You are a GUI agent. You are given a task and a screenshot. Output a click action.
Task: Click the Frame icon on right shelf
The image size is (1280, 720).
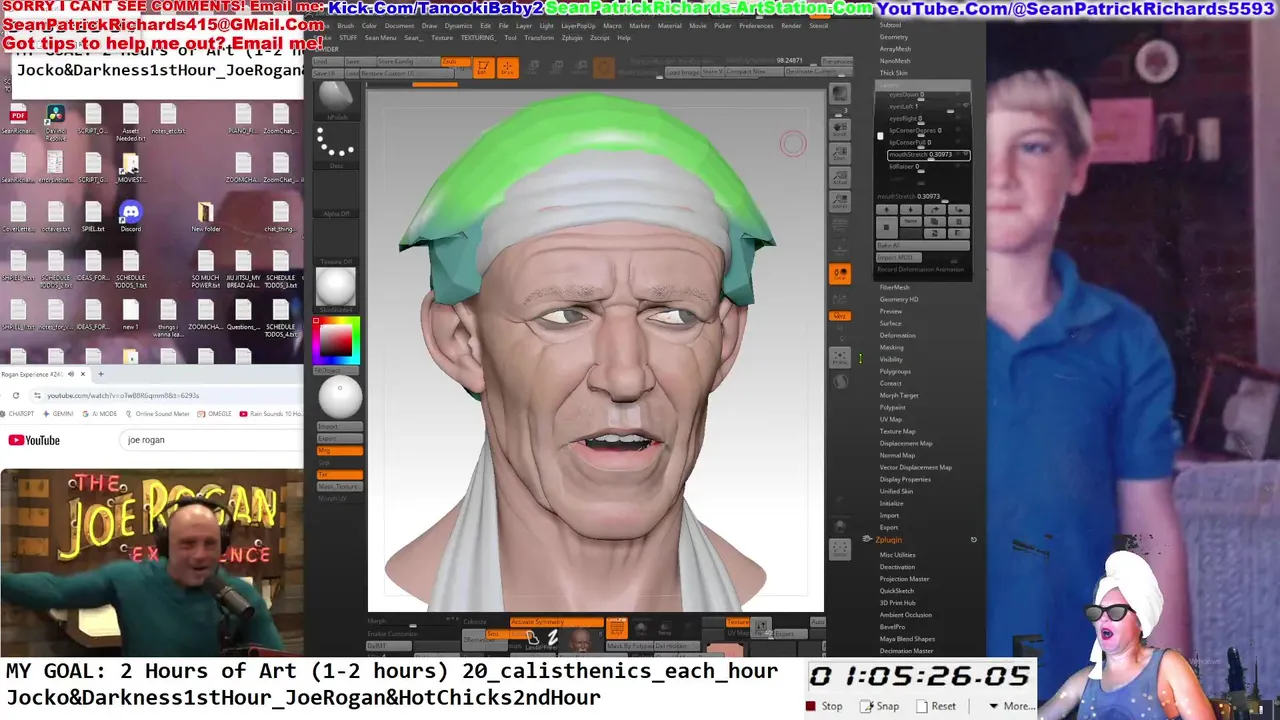tap(840, 357)
